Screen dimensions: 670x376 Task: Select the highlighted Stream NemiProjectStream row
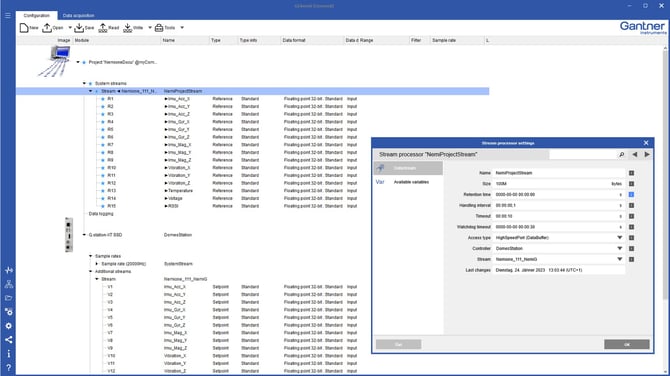253,91
